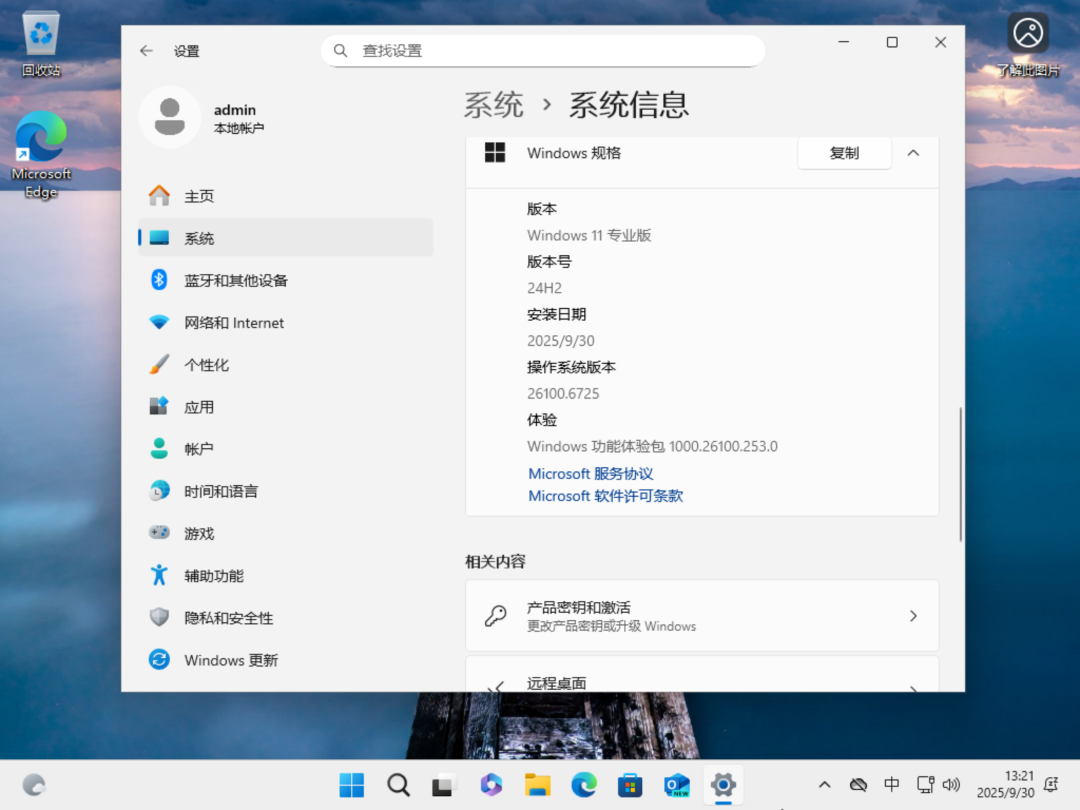1080x810 pixels.
Task: Click the admin account avatar
Action: [x=169, y=117]
